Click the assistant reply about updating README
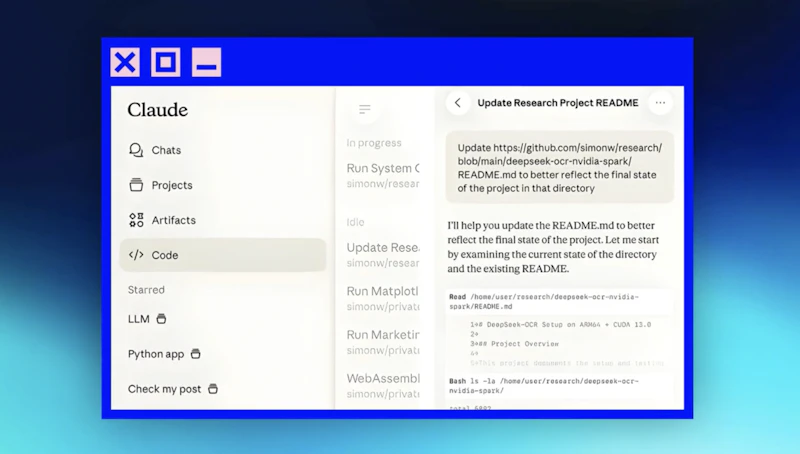Screen dimensions: 800x454 click(x=554, y=247)
